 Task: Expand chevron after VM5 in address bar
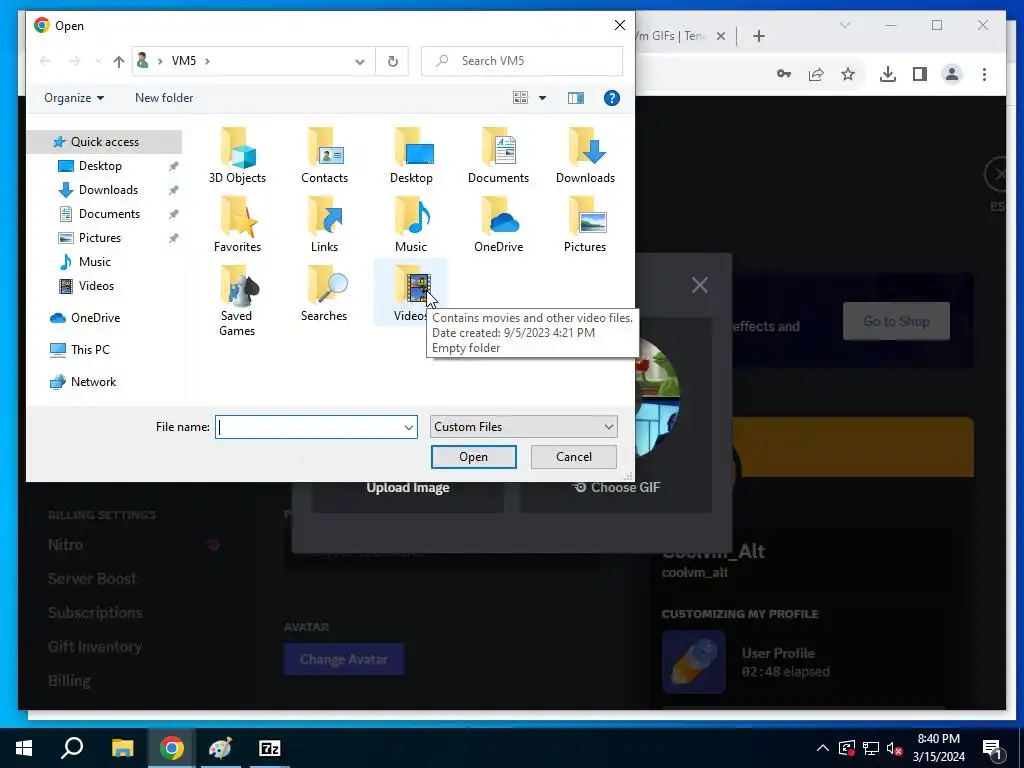(207, 61)
